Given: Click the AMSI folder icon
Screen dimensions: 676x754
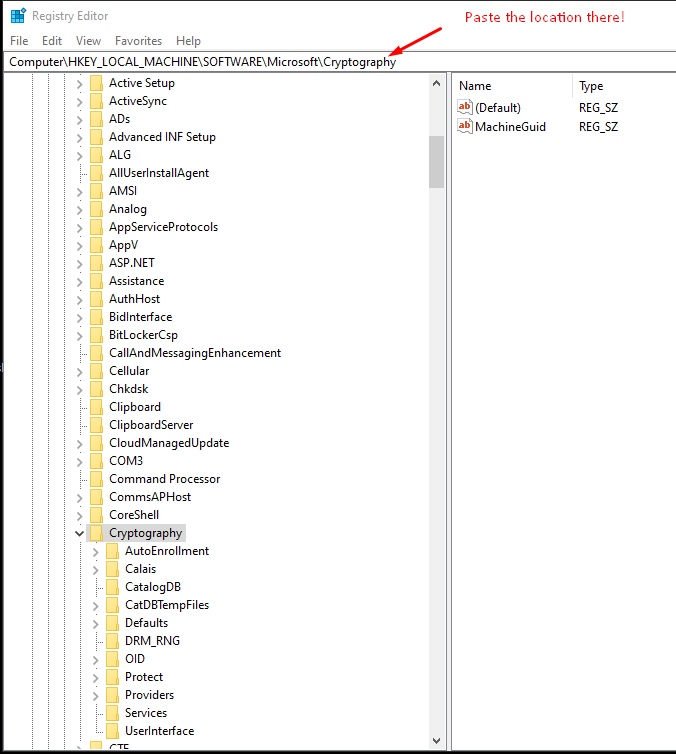Looking at the screenshot, I should pos(97,191).
